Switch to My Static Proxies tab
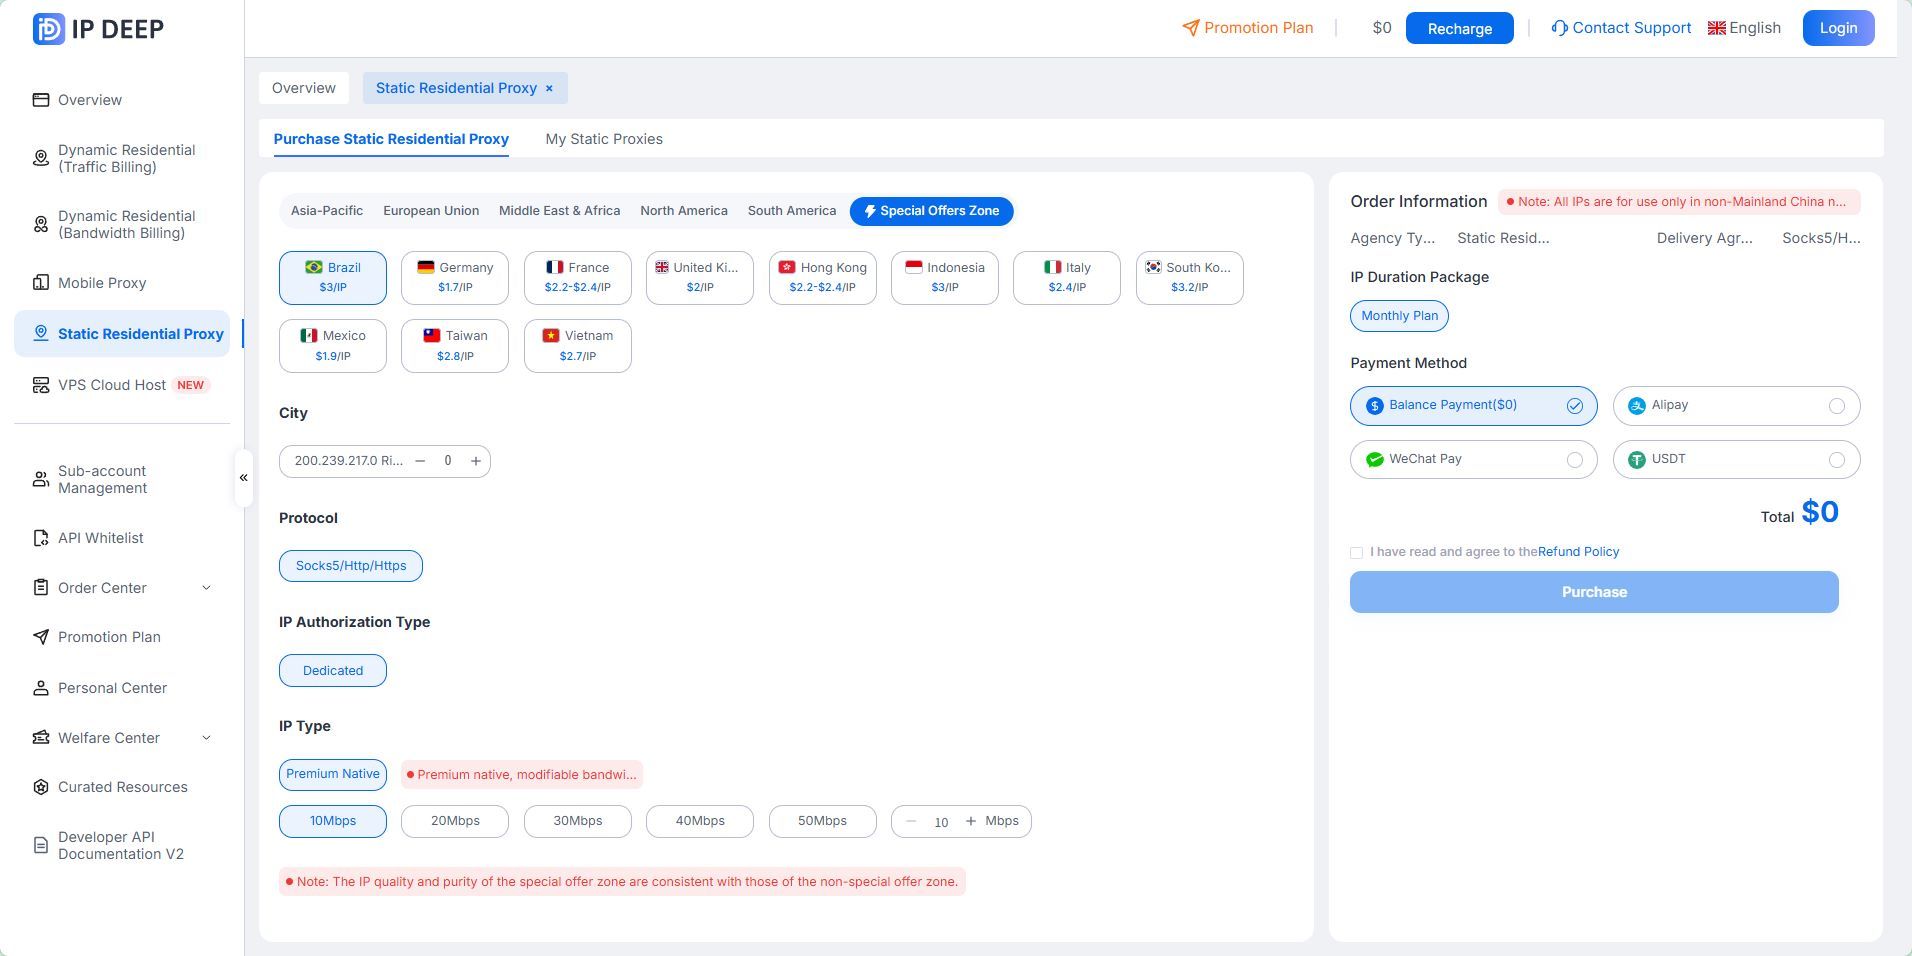 pyautogui.click(x=604, y=139)
